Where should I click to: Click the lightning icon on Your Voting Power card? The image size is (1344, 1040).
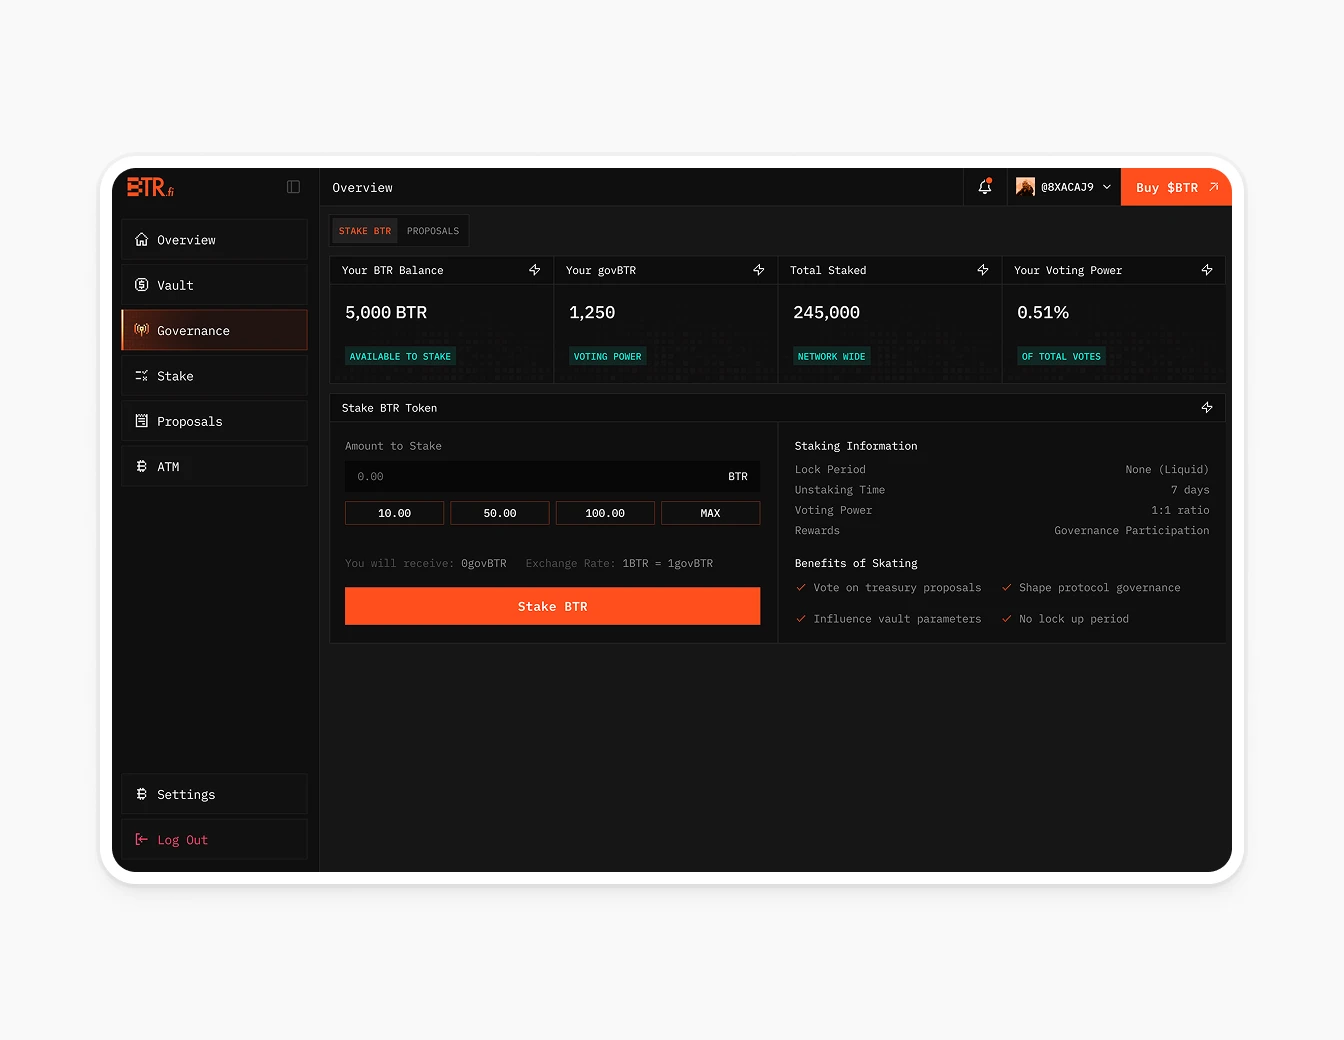(x=1207, y=269)
